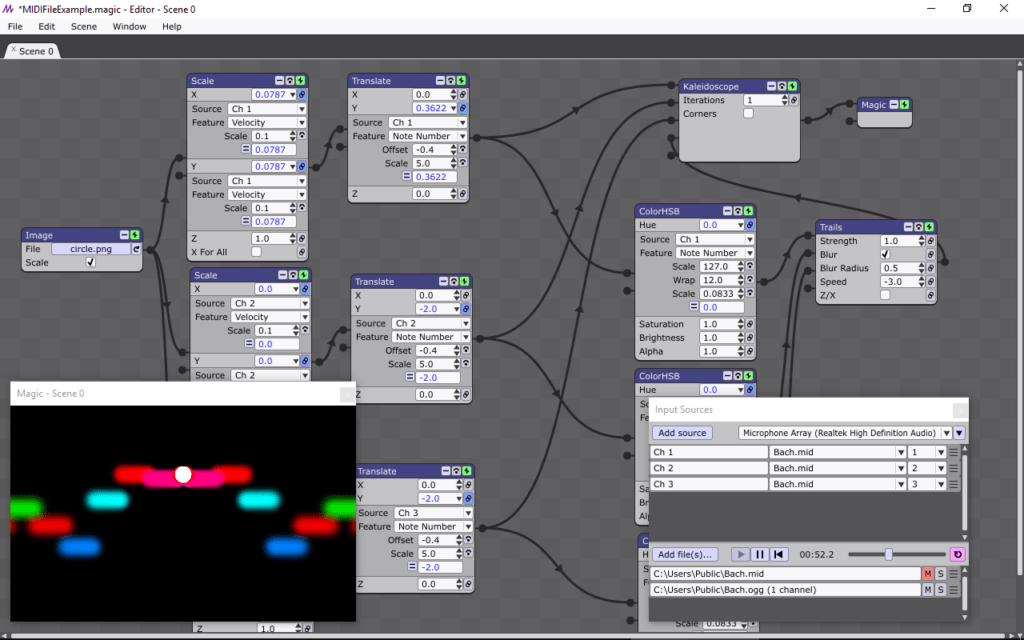Mute the Bach.mid file with M button
This screenshot has width=1024, height=640.
[x=927, y=574]
